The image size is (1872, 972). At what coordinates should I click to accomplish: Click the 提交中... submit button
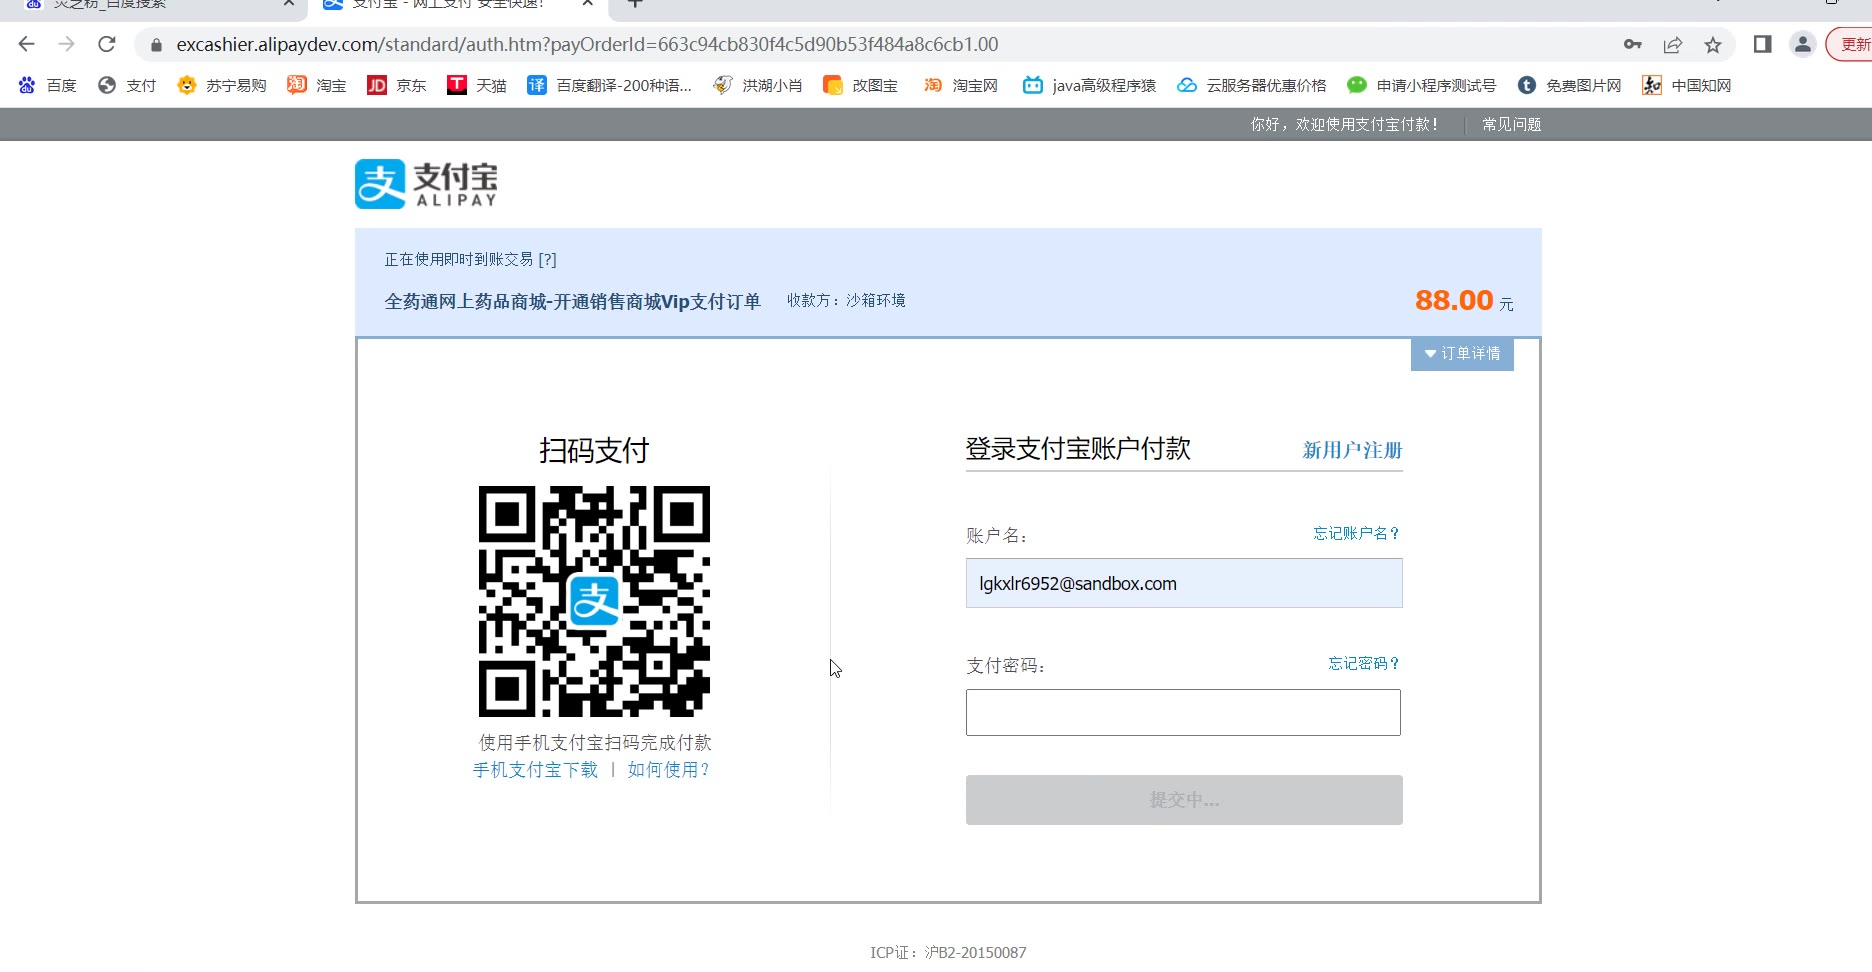tap(1184, 800)
